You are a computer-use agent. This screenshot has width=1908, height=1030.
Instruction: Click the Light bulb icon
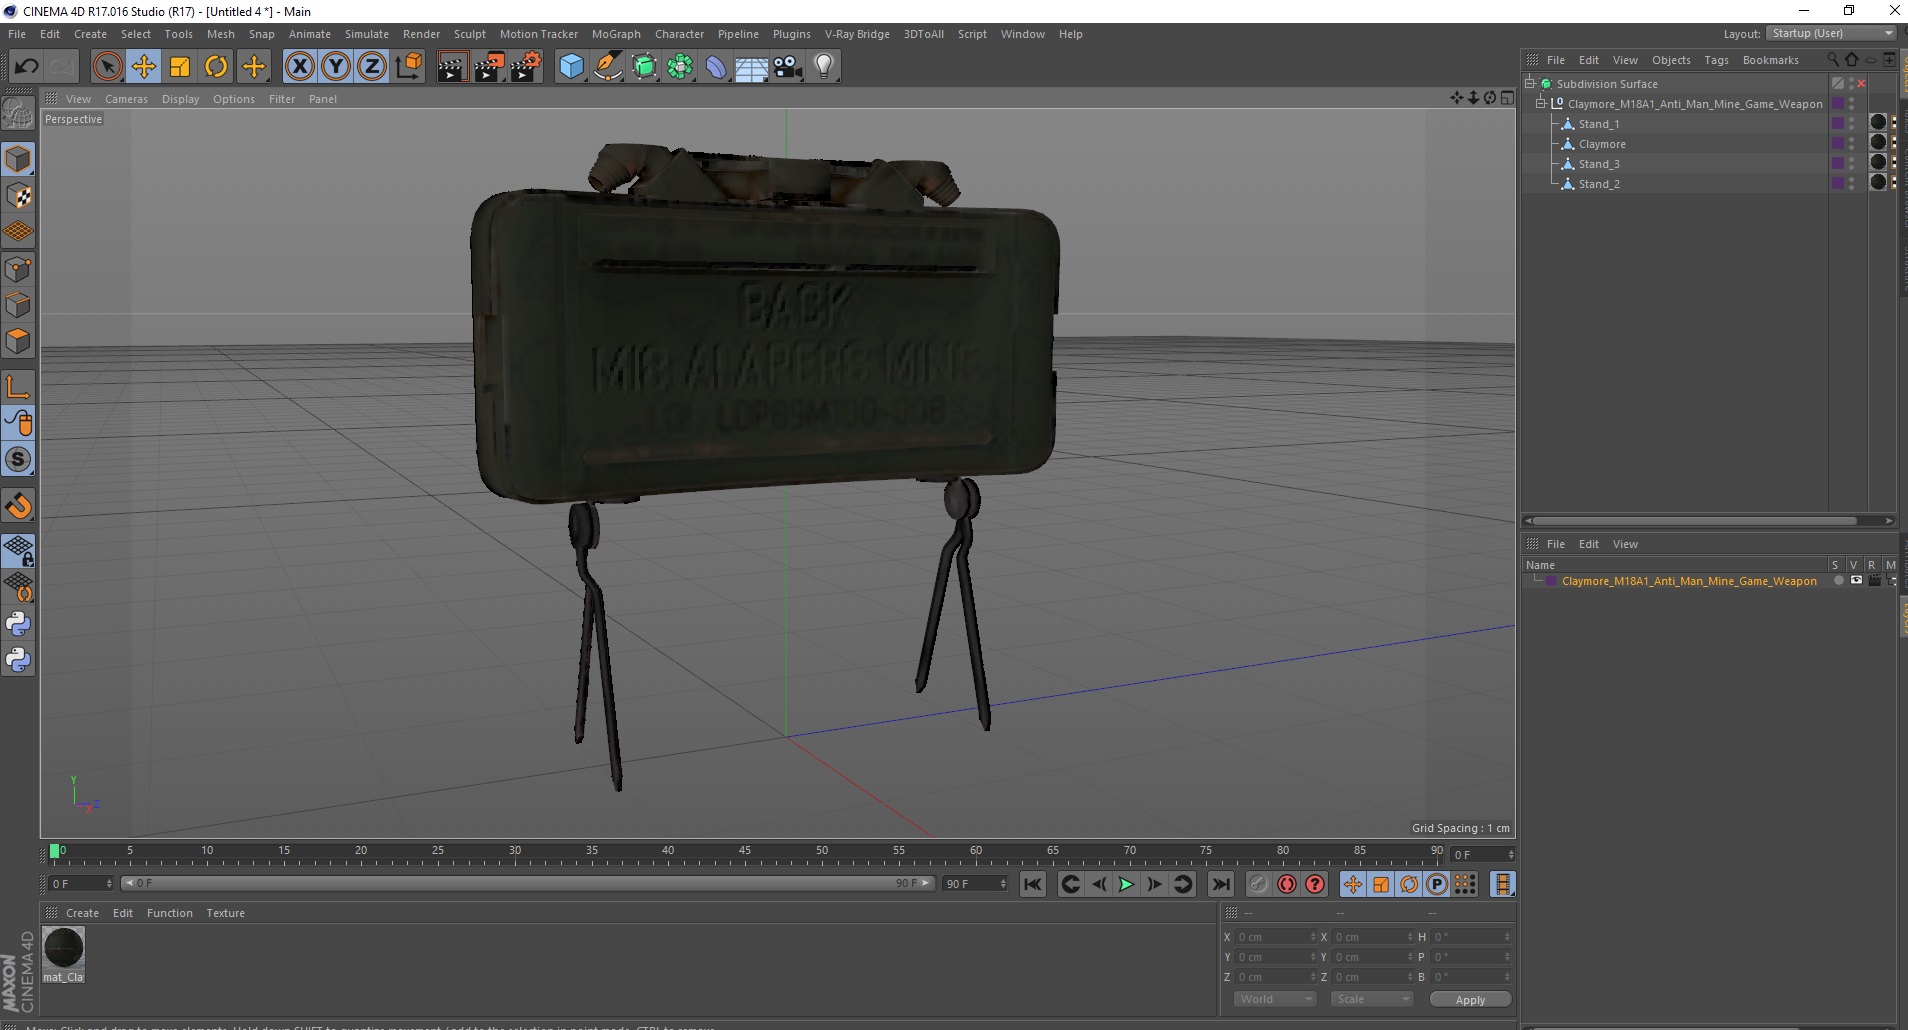coord(824,67)
